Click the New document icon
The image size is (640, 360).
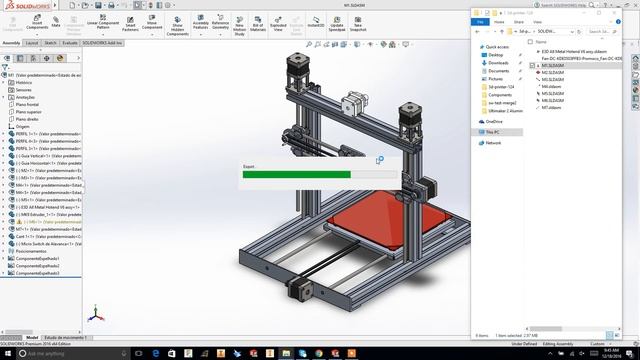pos(72,5)
